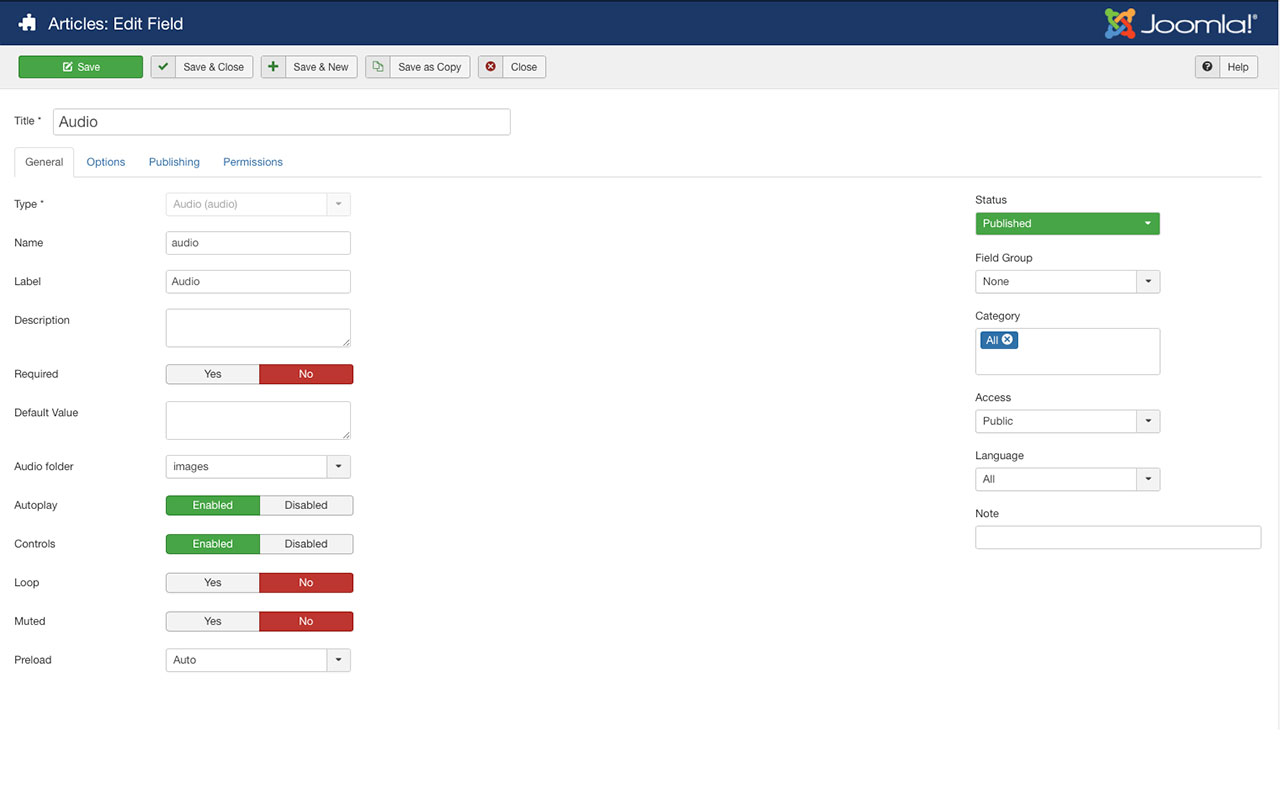Set Loop to No

[306, 583]
